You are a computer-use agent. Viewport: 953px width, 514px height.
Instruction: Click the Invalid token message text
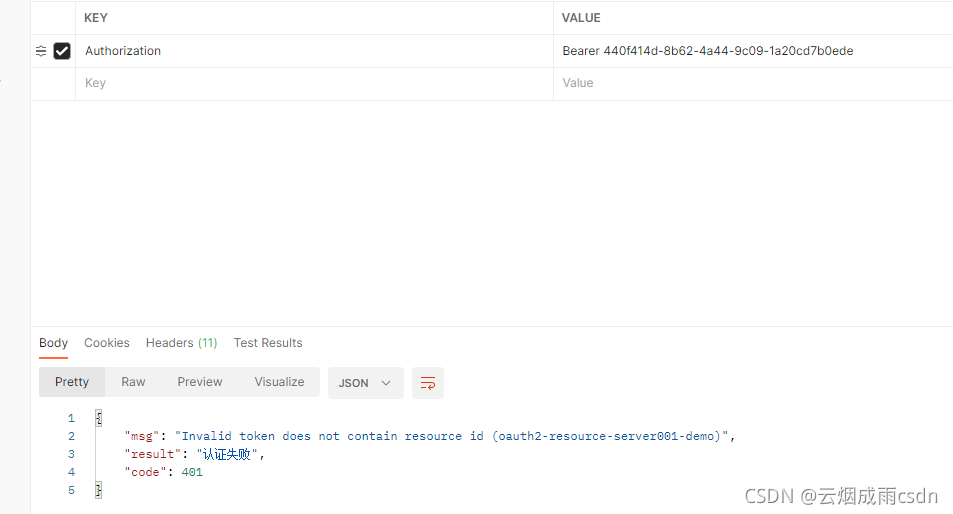click(452, 436)
